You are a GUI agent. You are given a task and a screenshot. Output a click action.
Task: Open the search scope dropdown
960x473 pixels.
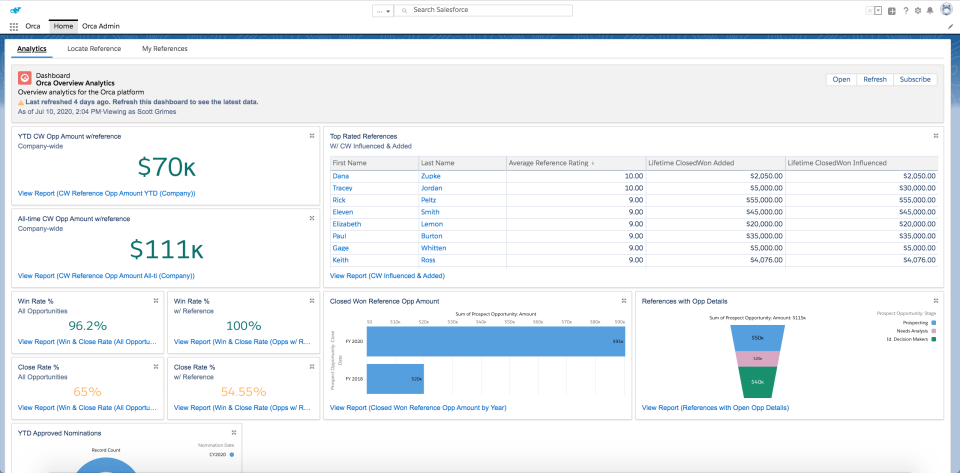point(383,10)
